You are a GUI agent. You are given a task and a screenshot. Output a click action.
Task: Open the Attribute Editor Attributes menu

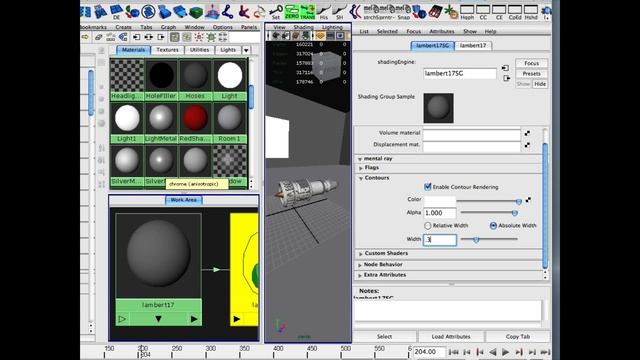coord(442,31)
